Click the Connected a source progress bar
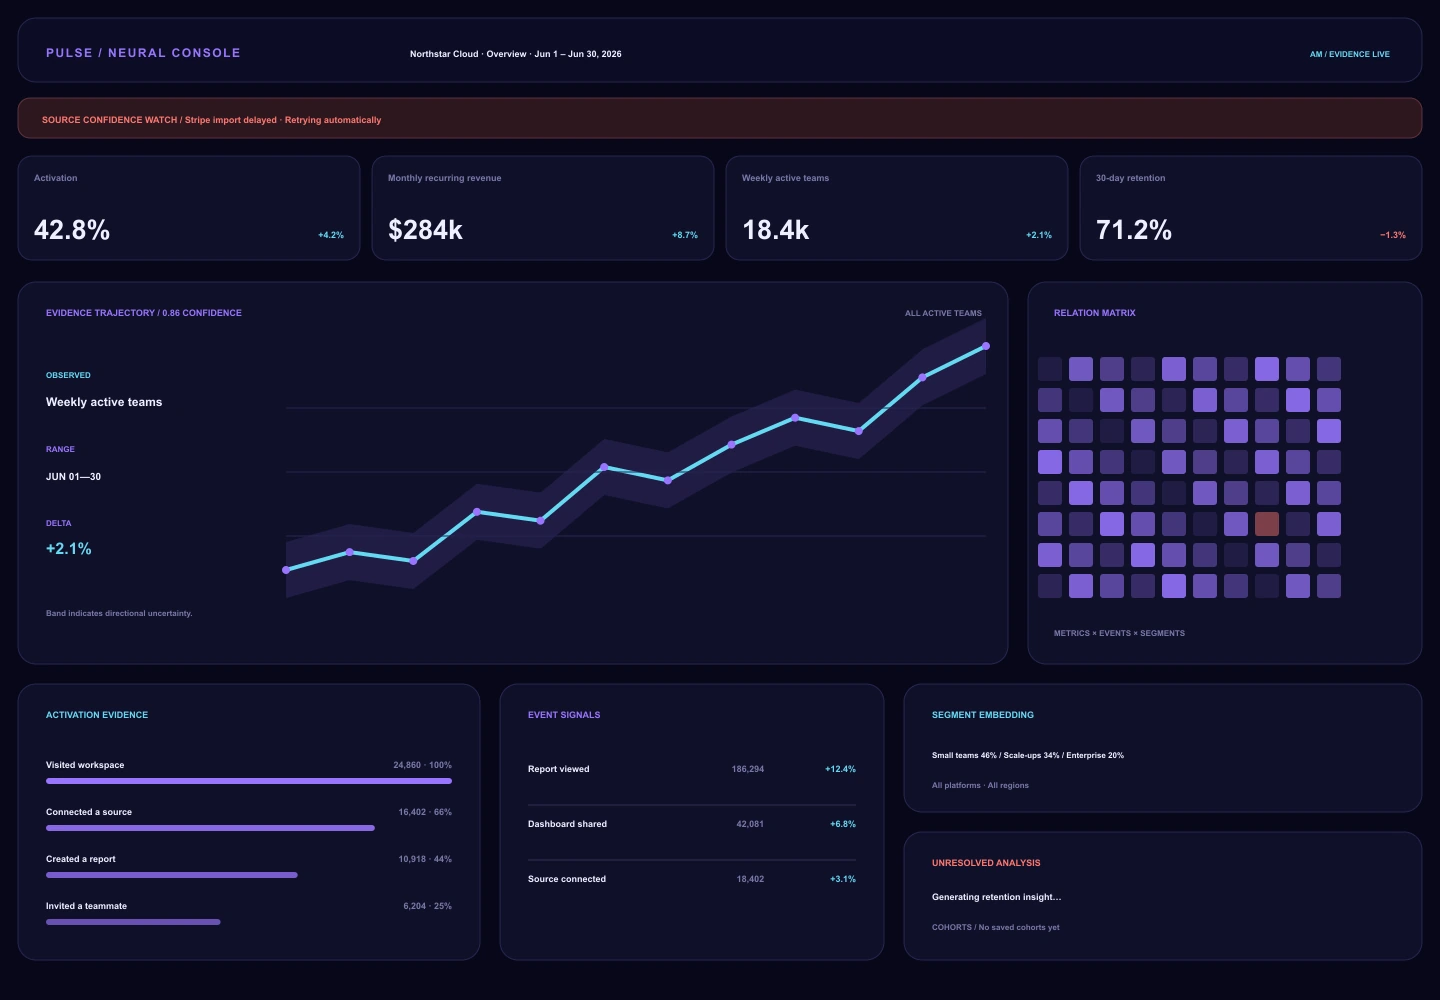This screenshot has width=1440, height=1000. click(210, 828)
